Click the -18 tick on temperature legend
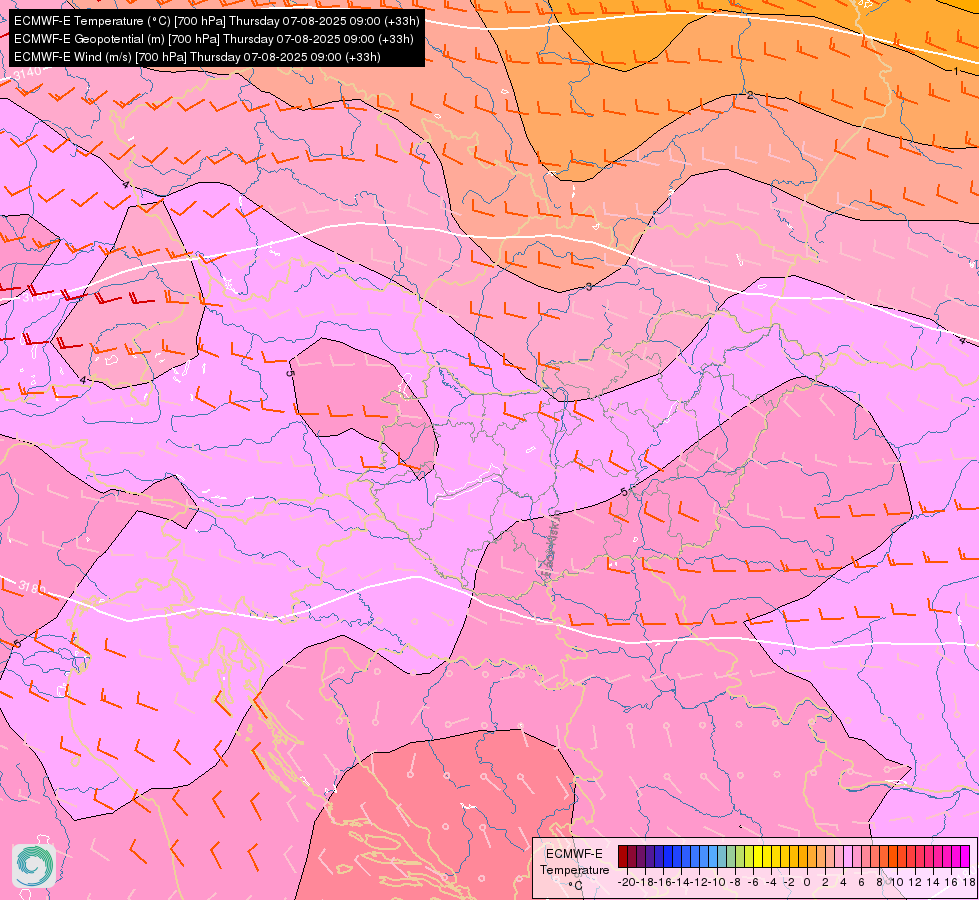The height and width of the screenshot is (900, 979). point(646,882)
